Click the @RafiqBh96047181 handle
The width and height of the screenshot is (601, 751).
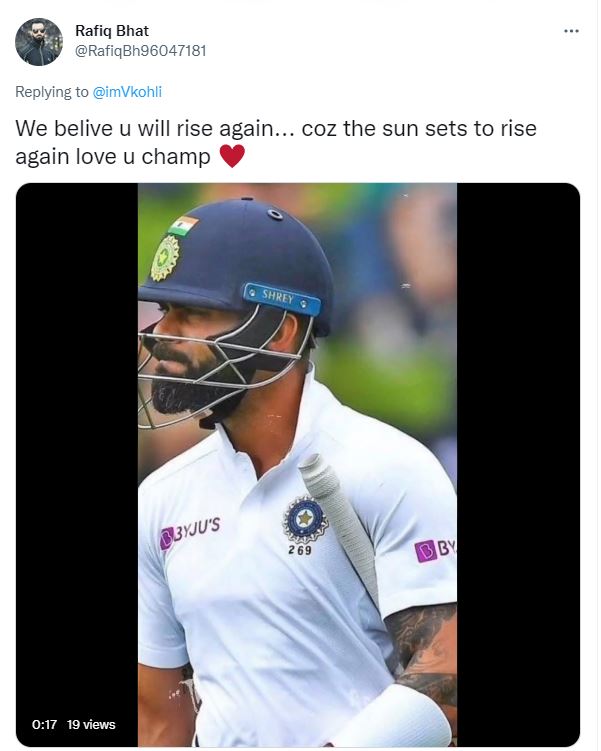click(141, 51)
